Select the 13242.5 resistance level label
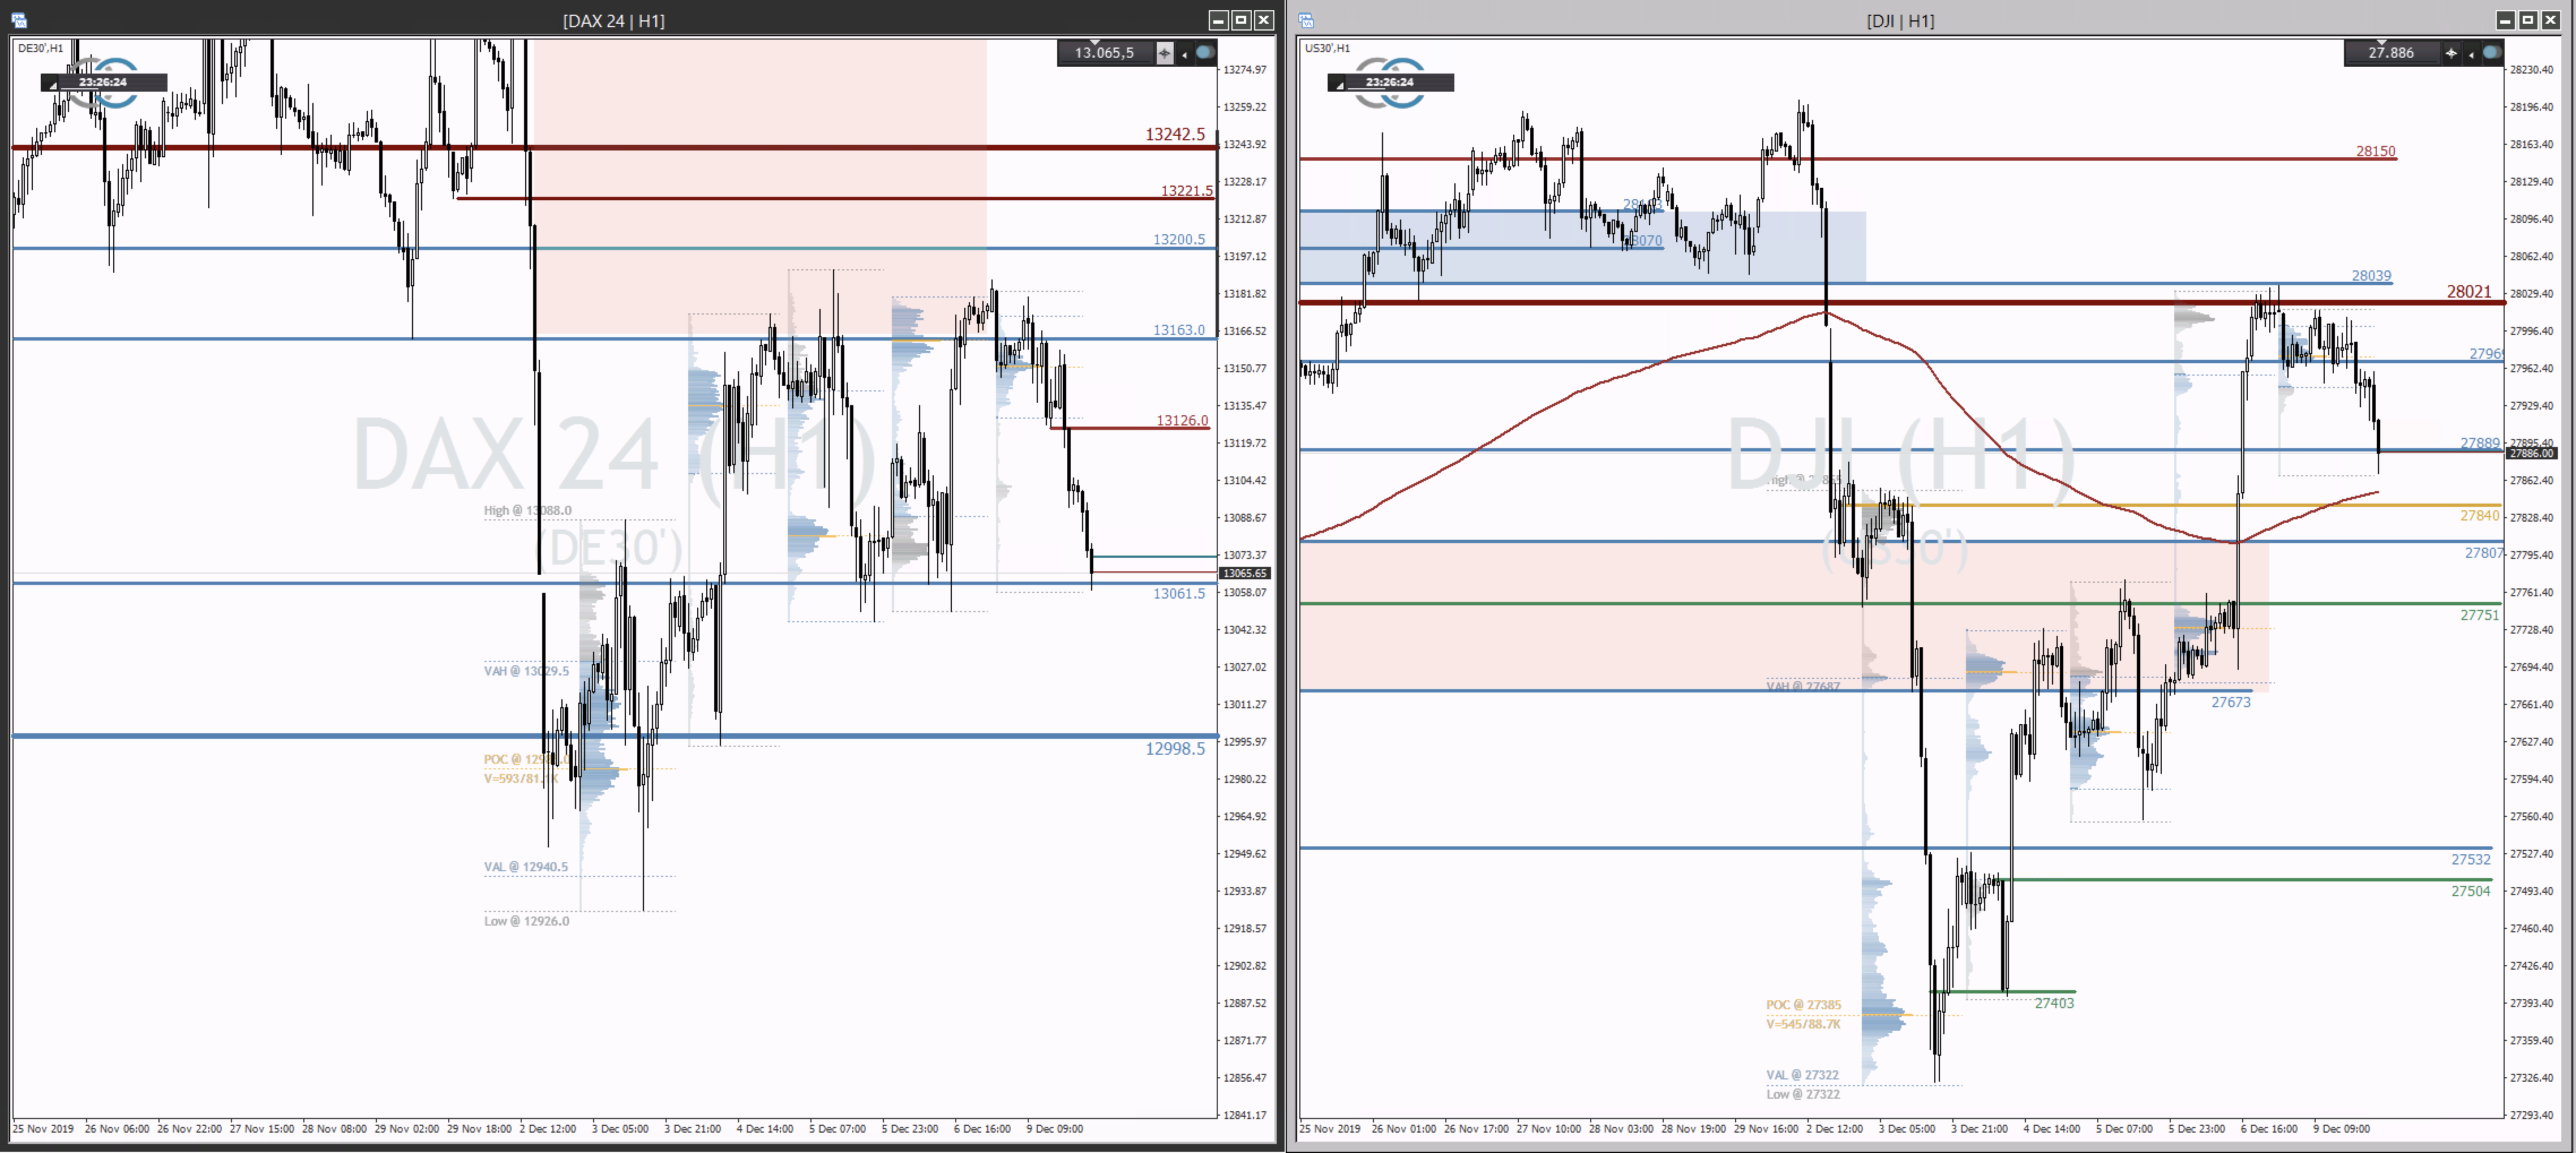Image resolution: width=2576 pixels, height=1153 pixels. coord(1175,134)
